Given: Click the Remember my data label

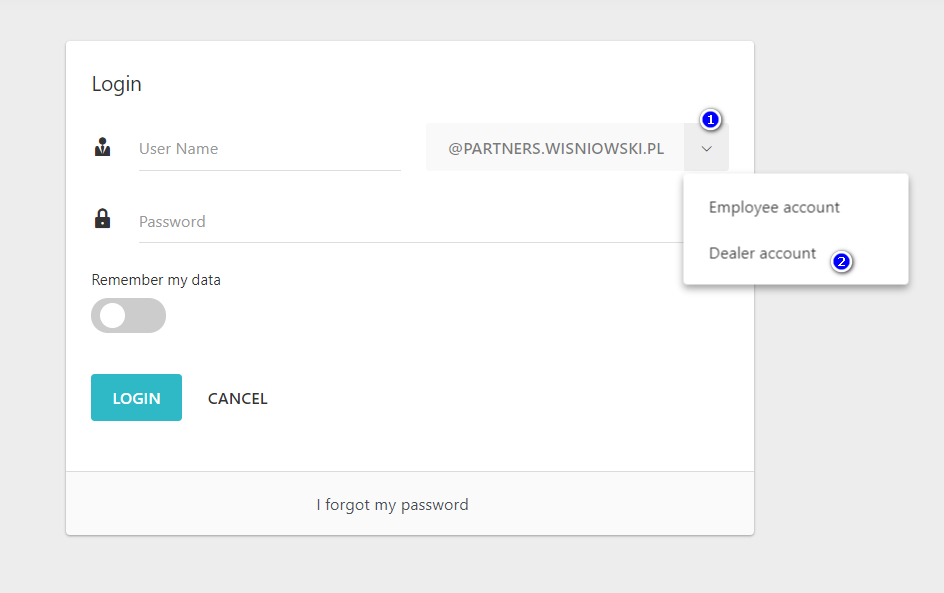Looking at the screenshot, I should point(156,280).
